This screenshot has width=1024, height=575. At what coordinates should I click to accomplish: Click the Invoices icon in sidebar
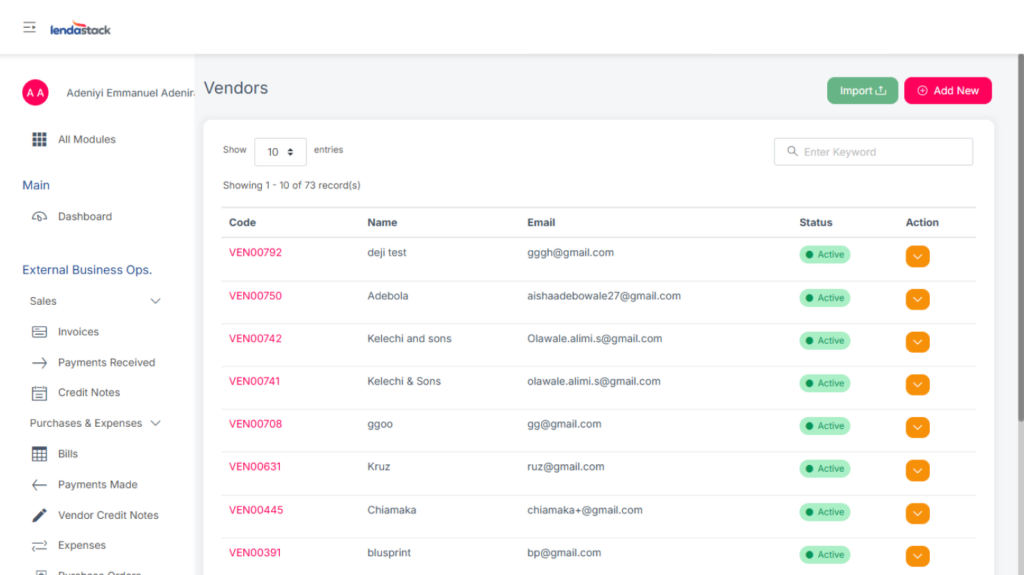(x=40, y=332)
